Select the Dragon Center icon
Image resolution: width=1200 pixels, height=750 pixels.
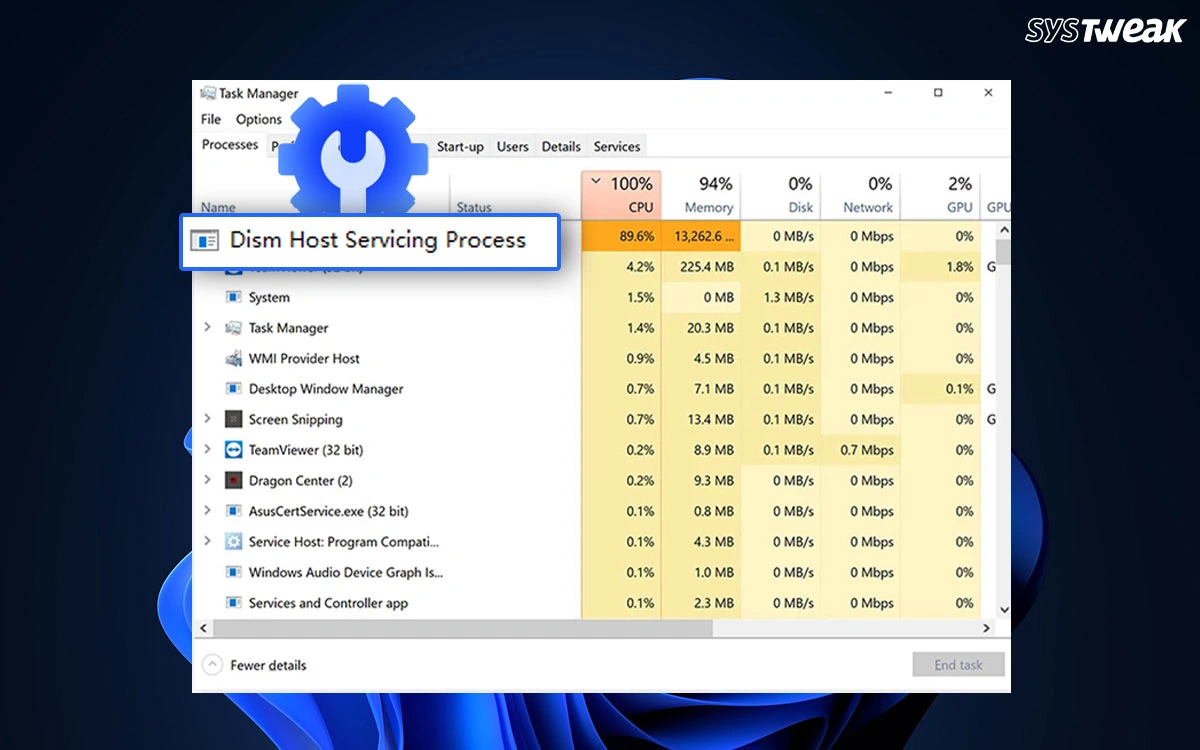232,481
